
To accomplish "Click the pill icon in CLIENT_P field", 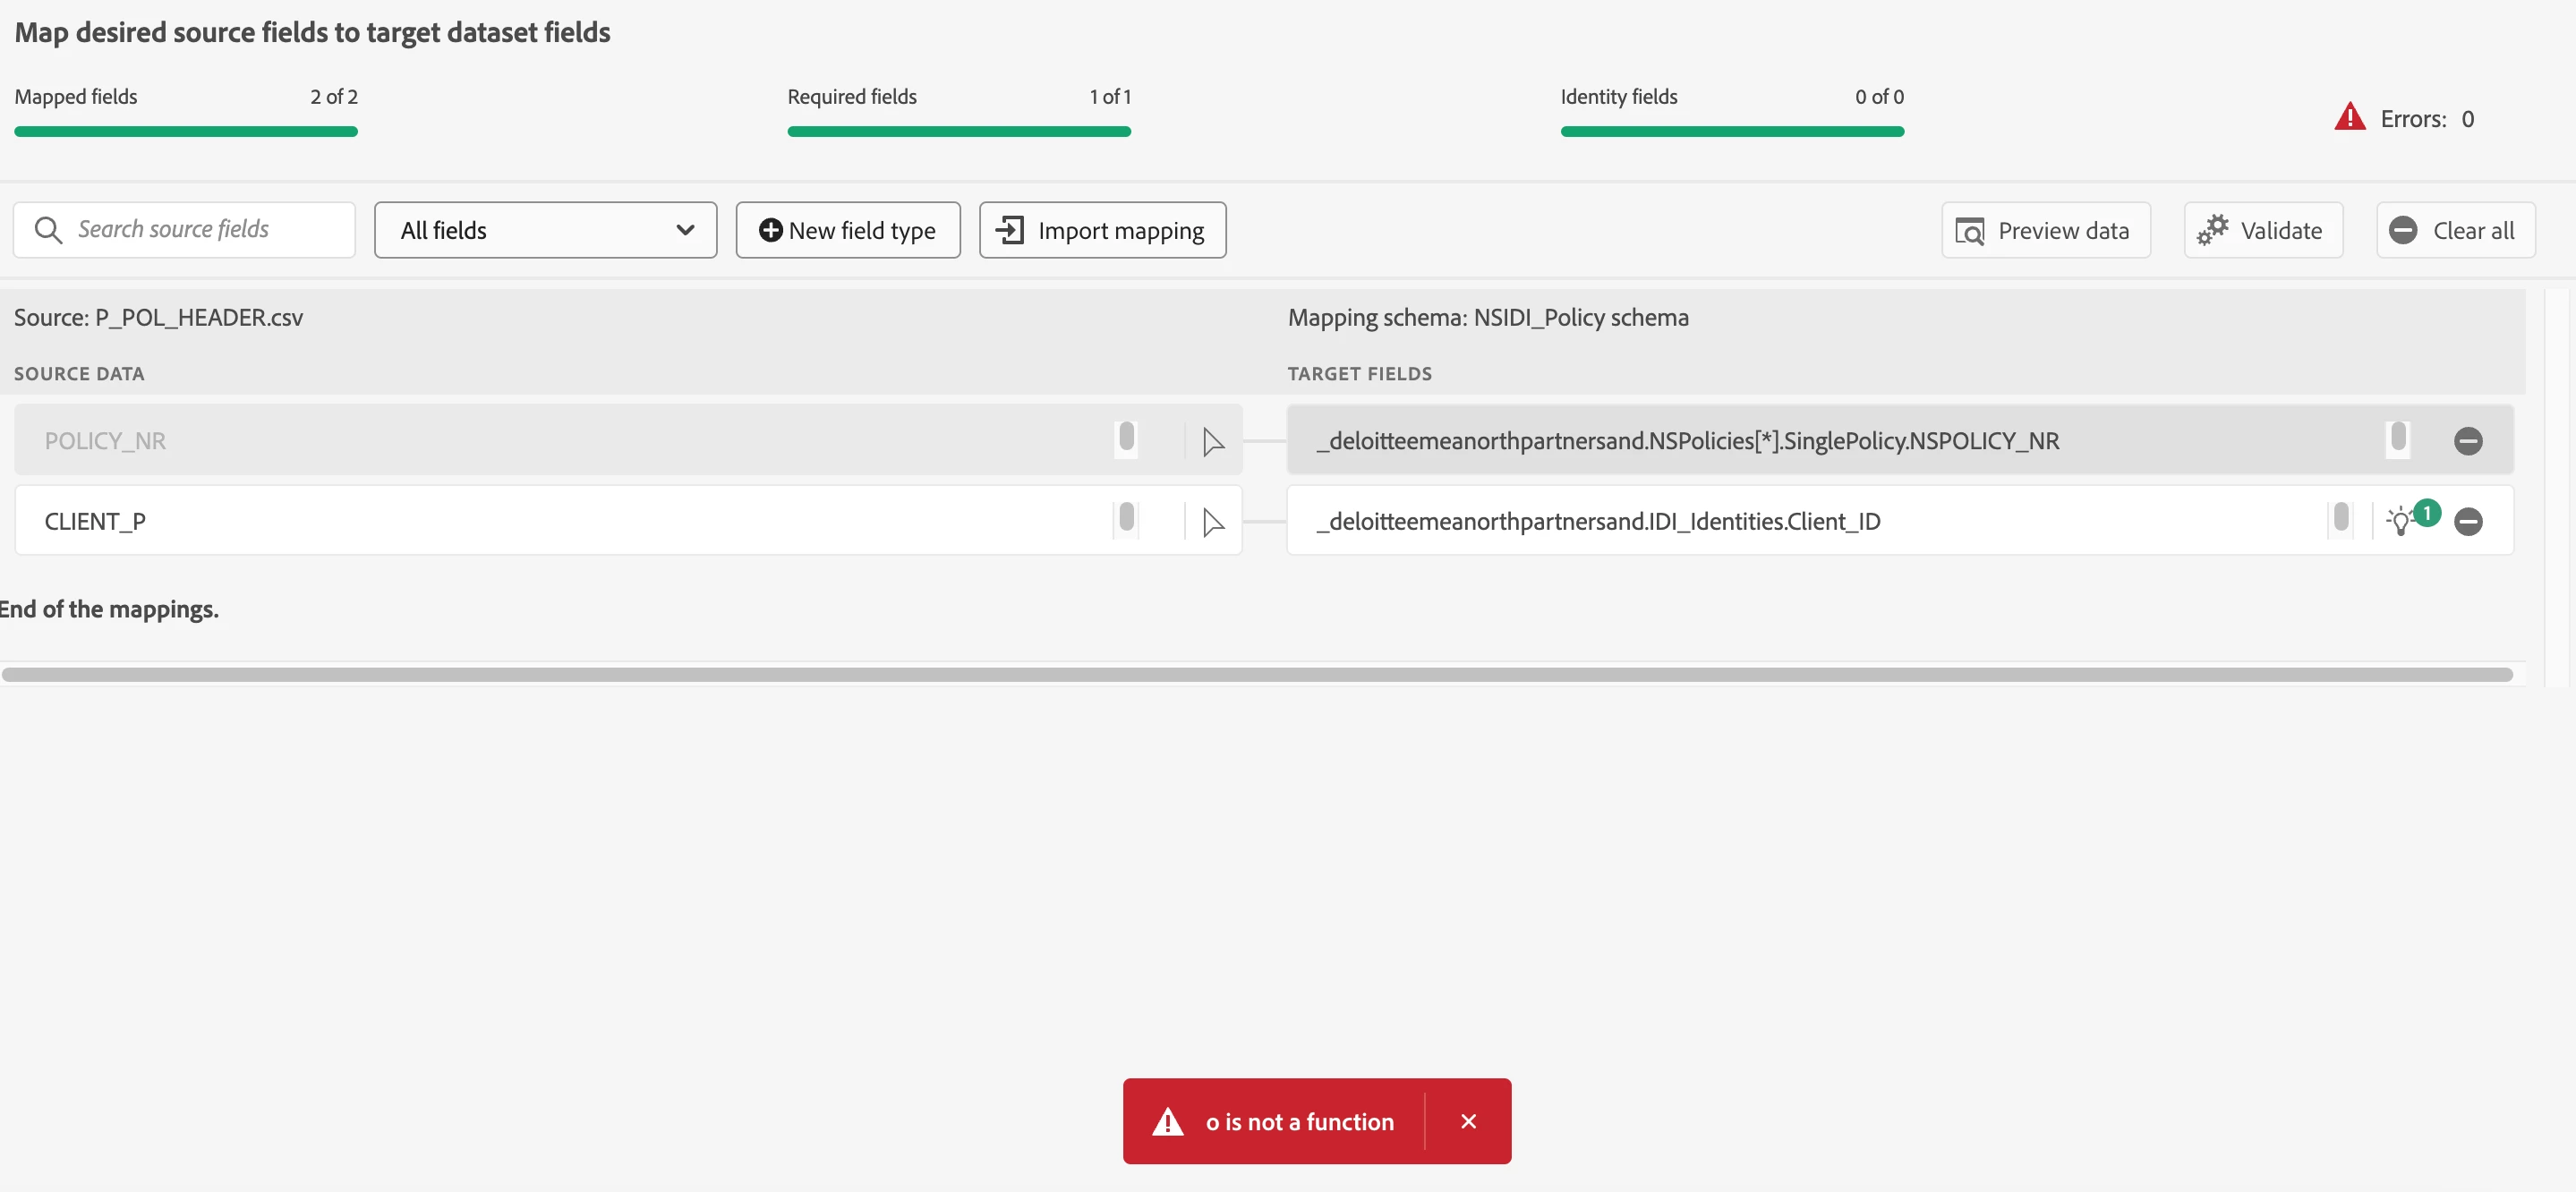I will click(1126, 518).
